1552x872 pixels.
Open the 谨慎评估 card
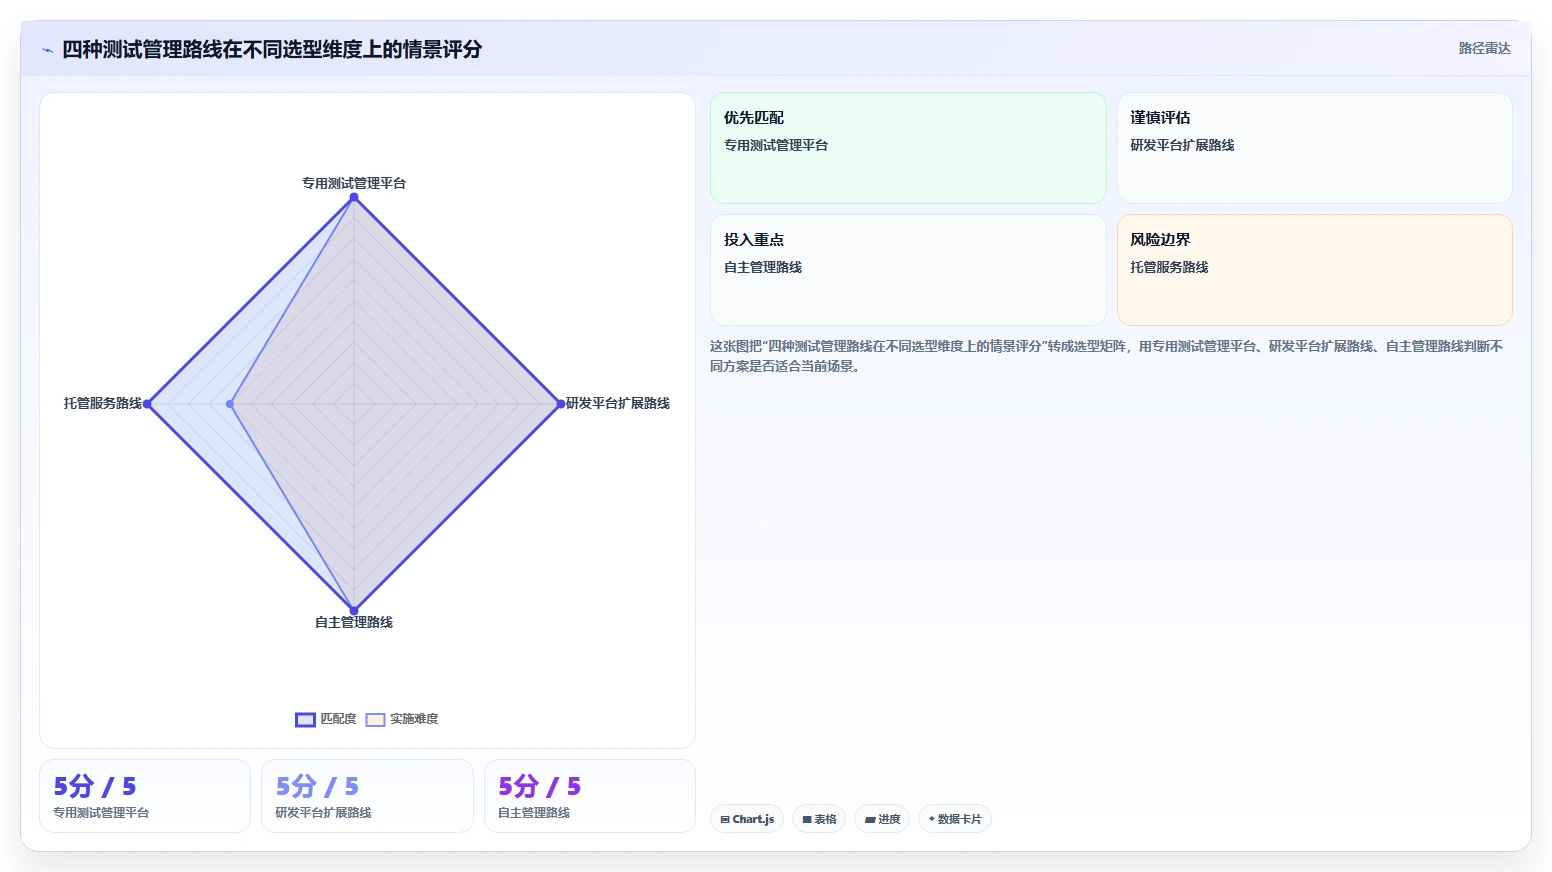[x=1314, y=148]
